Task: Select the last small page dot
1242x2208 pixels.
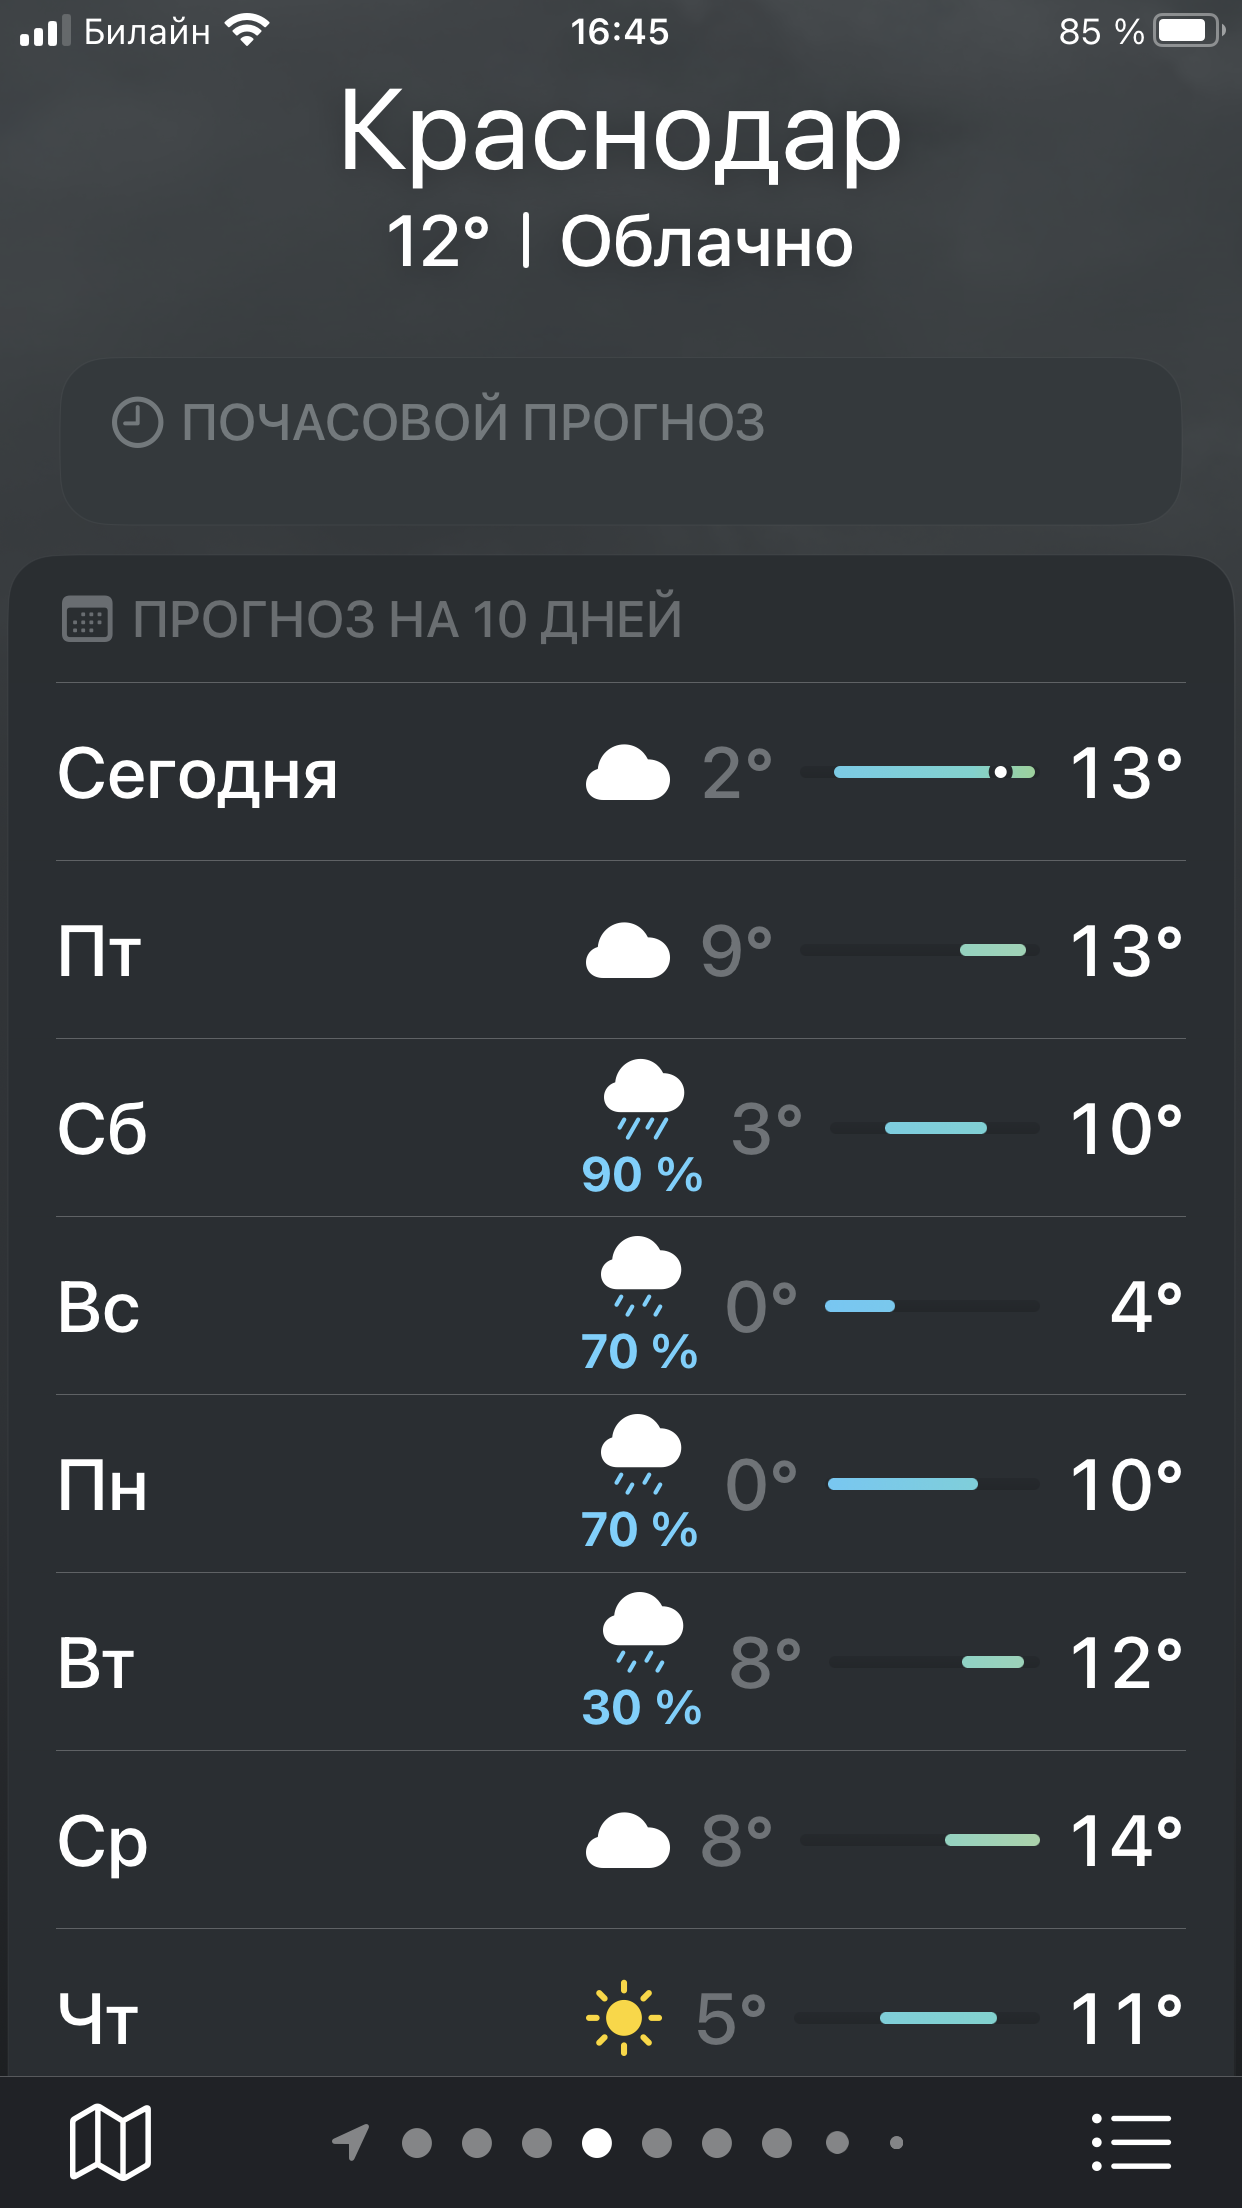Action: pyautogui.click(x=896, y=2142)
